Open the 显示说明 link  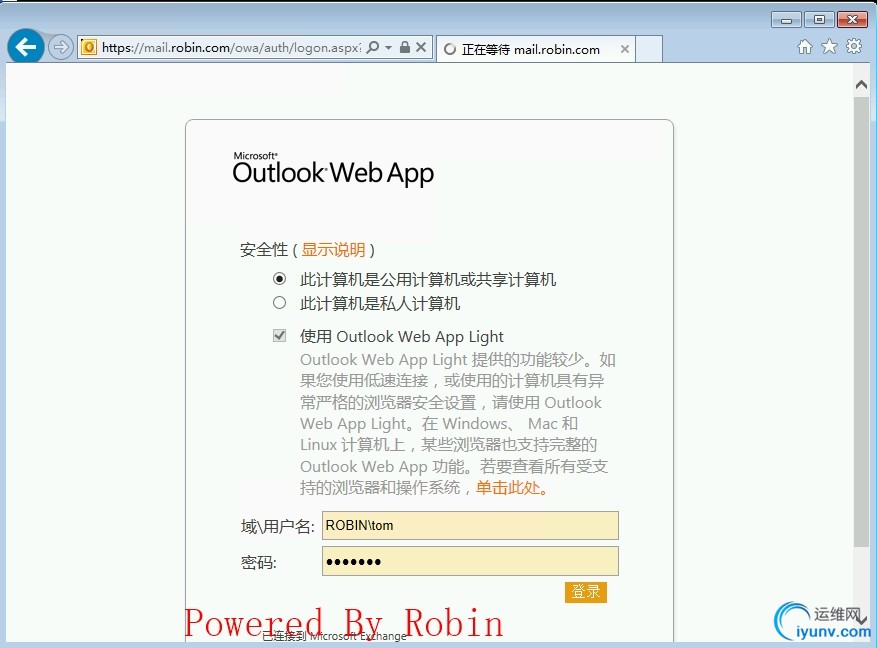click(333, 249)
